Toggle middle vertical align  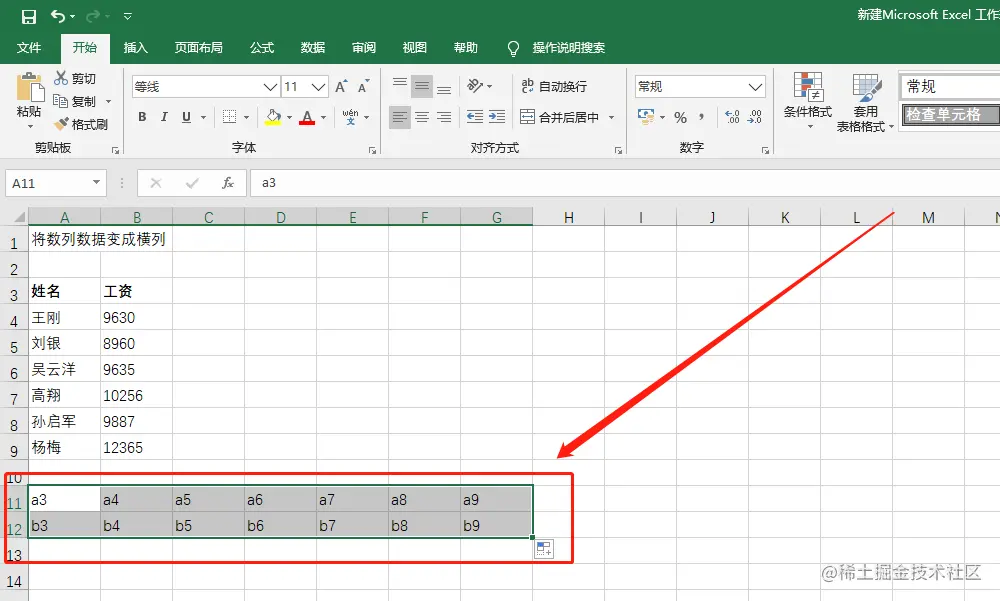[422, 86]
